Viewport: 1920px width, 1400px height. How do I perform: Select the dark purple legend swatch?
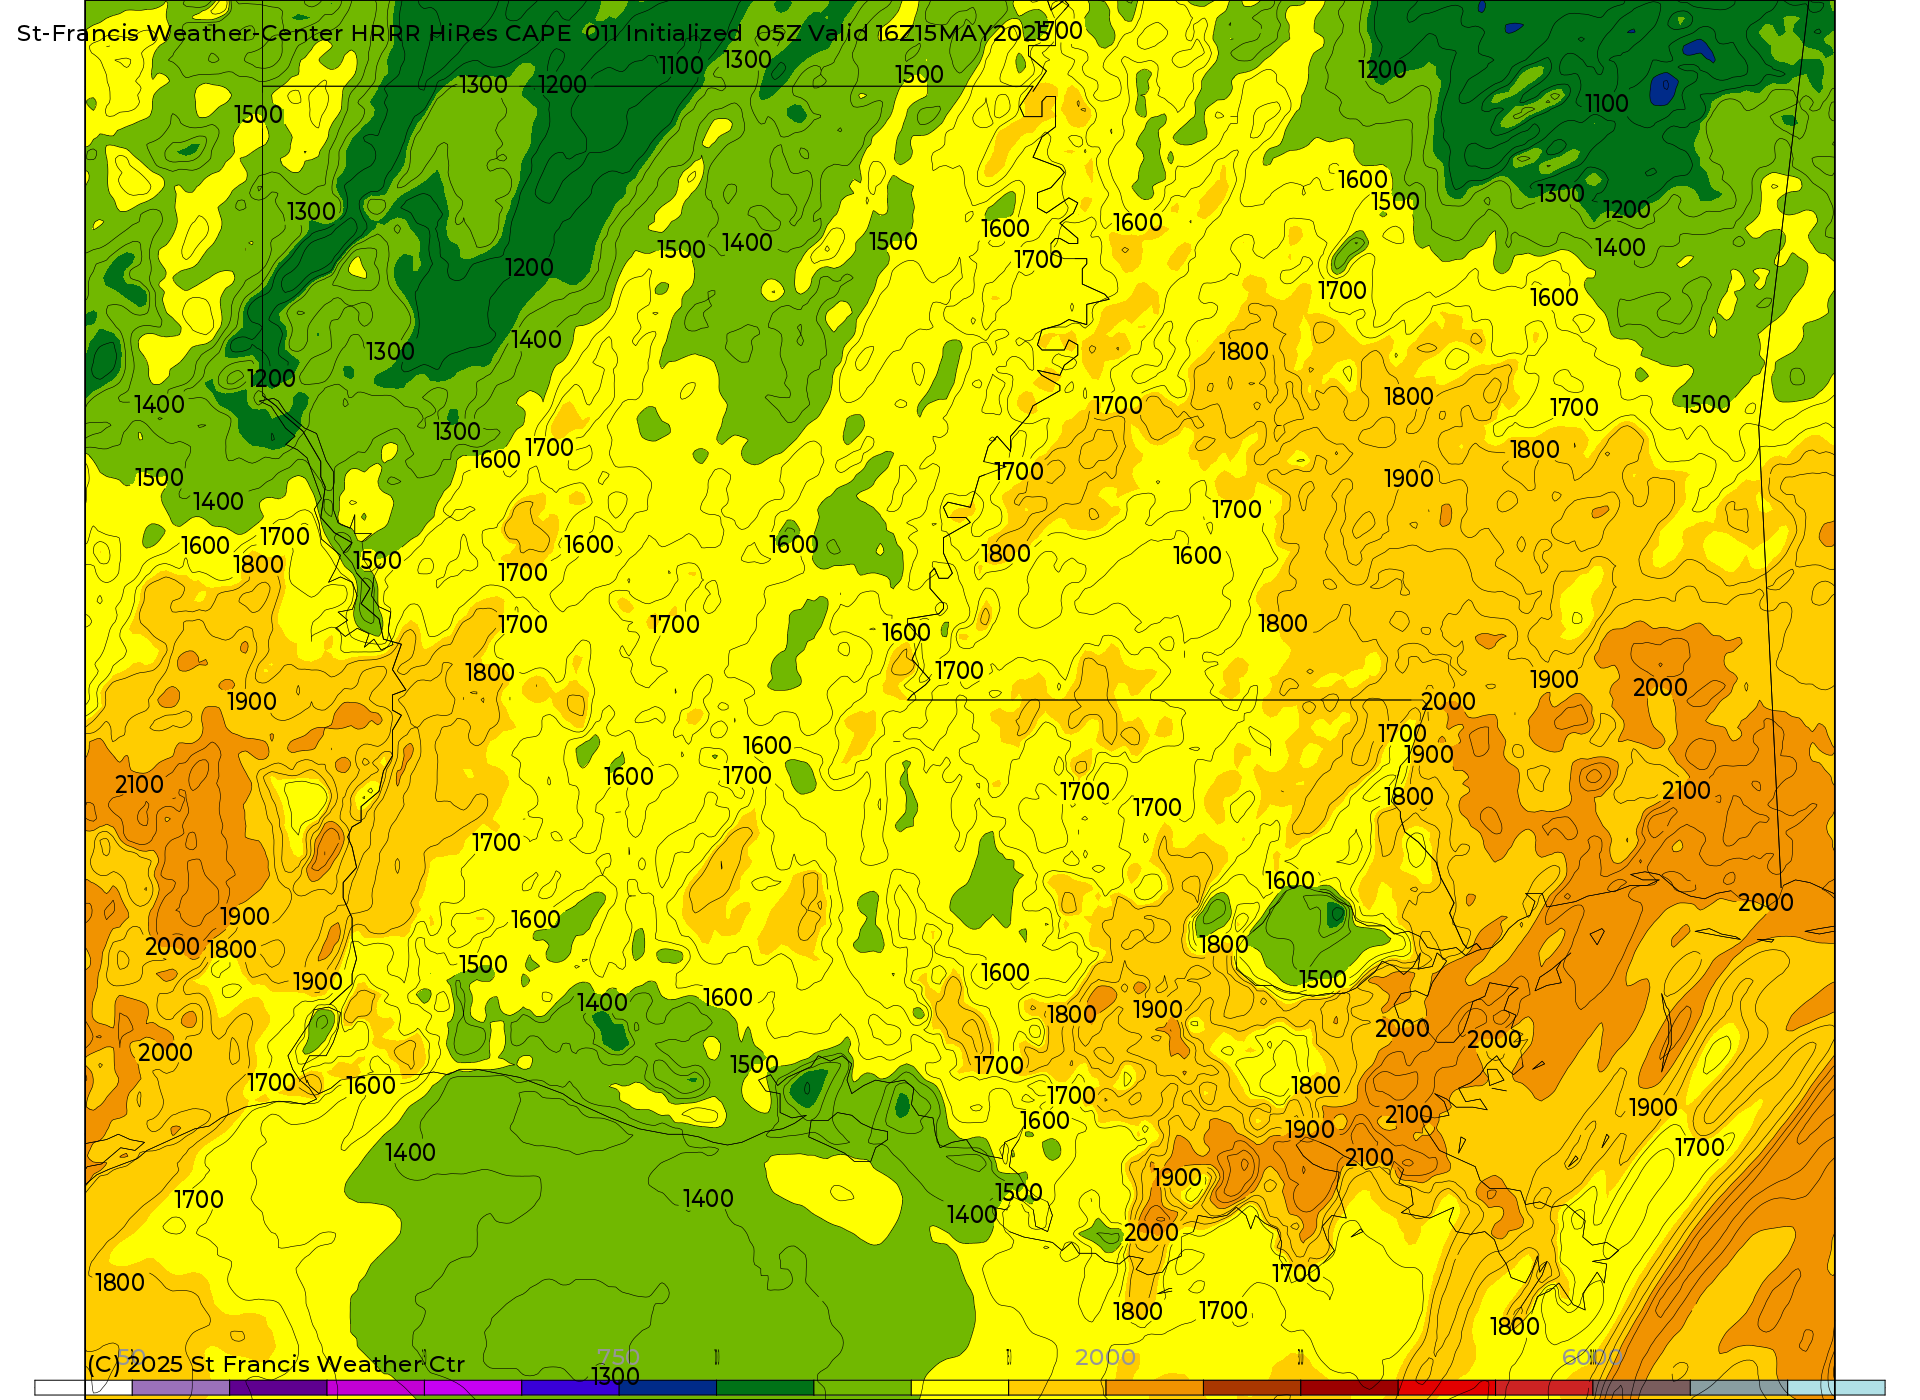(278, 1388)
